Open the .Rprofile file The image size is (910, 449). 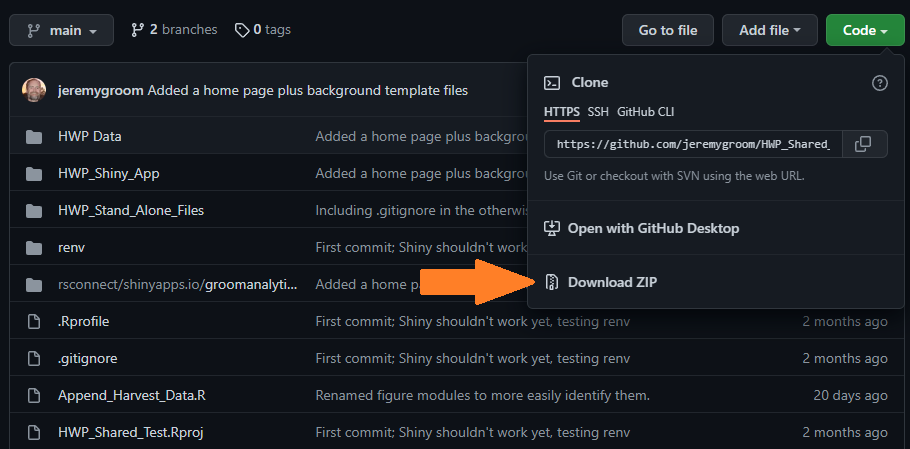click(84, 321)
